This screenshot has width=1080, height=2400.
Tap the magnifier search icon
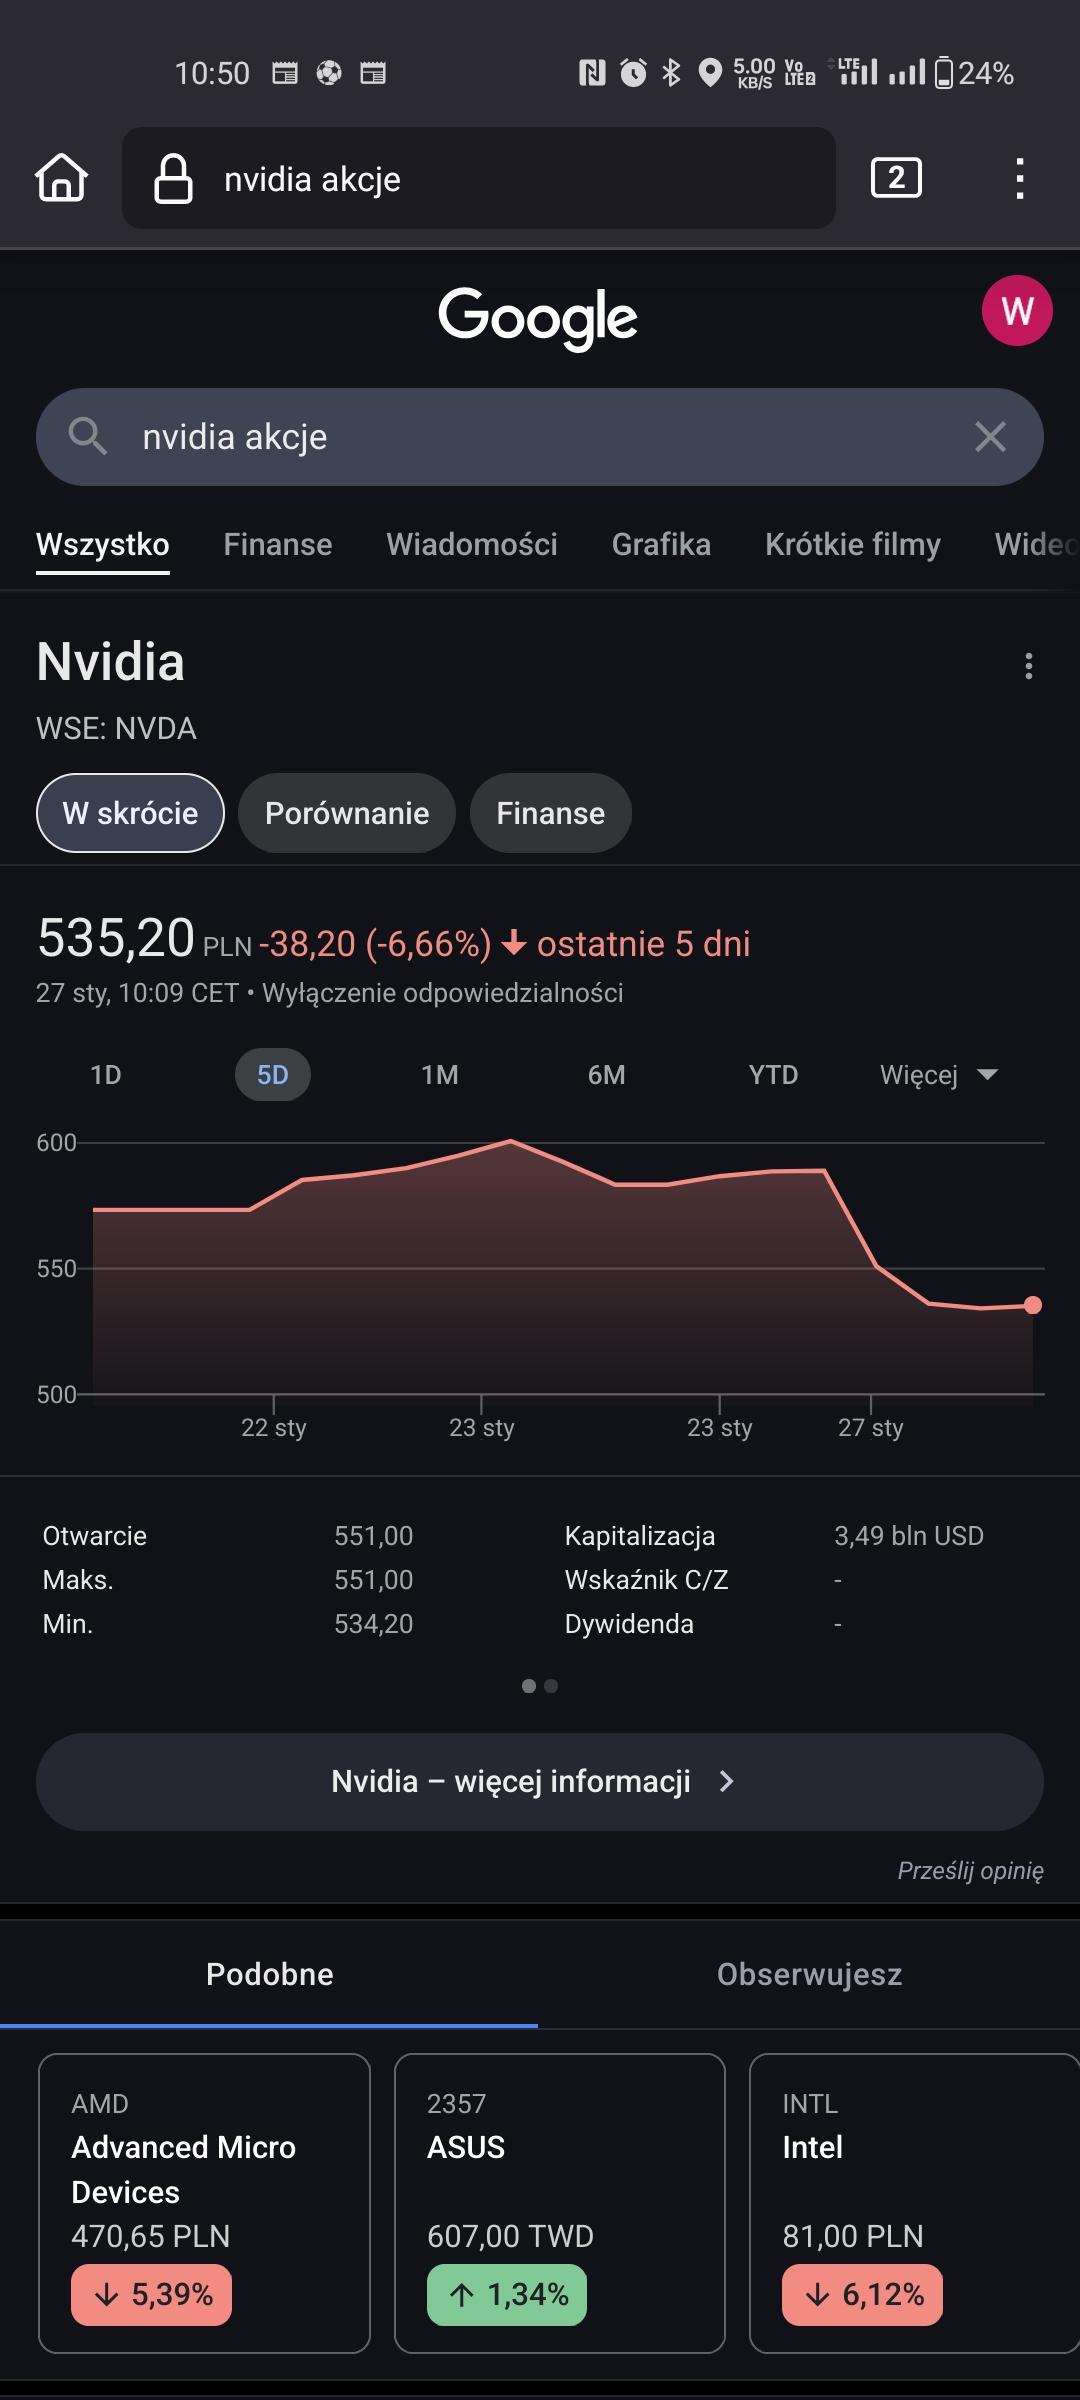(x=87, y=437)
